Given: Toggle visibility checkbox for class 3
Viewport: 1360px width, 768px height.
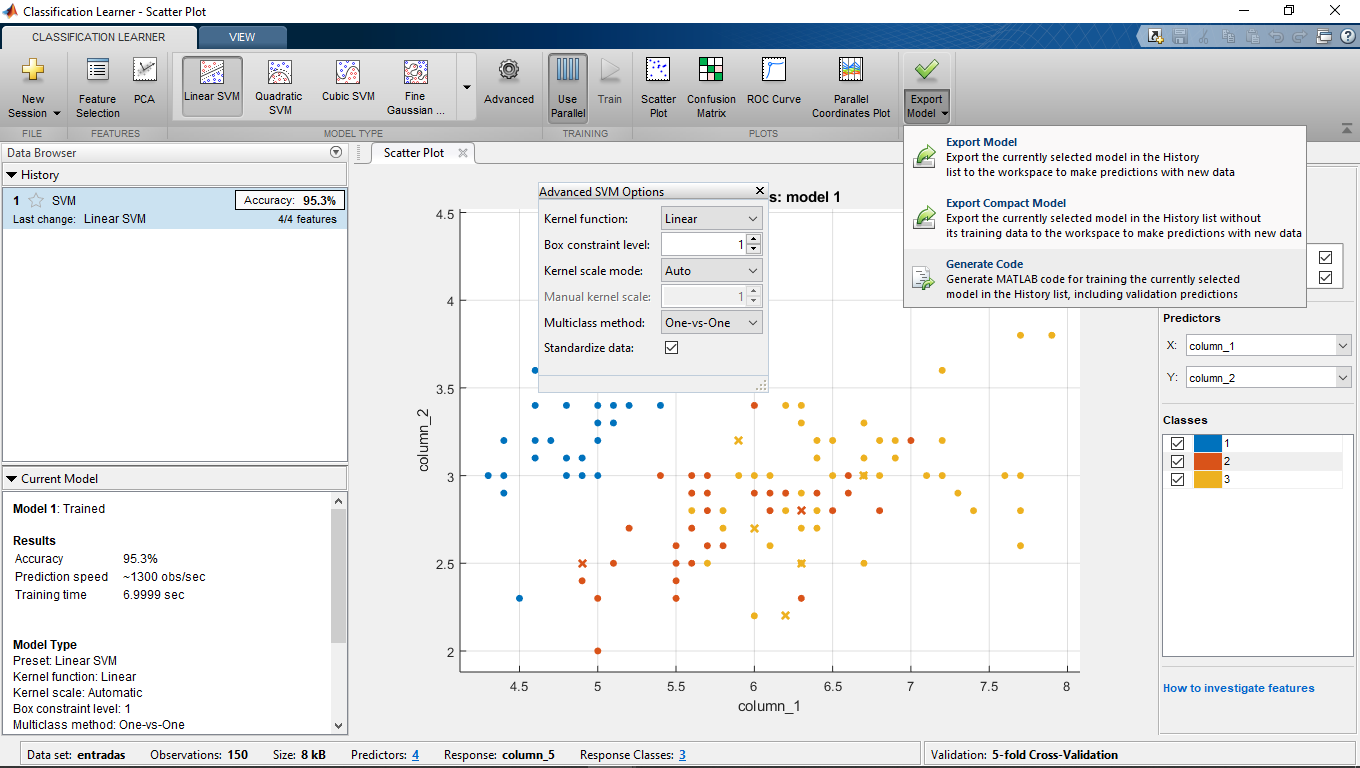Looking at the screenshot, I should click(x=1177, y=479).
